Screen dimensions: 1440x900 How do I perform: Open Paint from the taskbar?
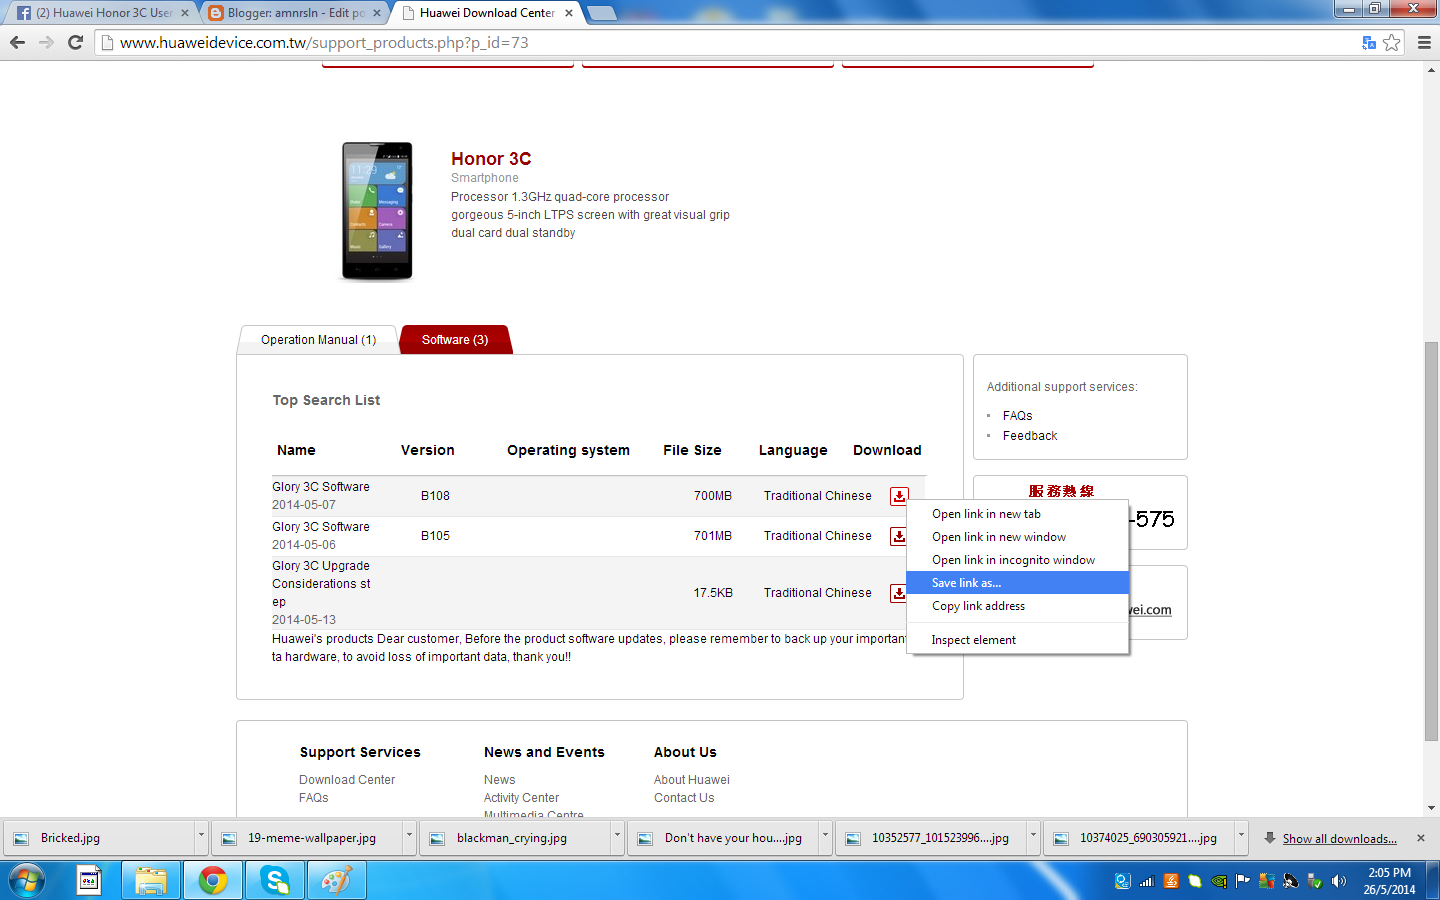[x=336, y=881]
